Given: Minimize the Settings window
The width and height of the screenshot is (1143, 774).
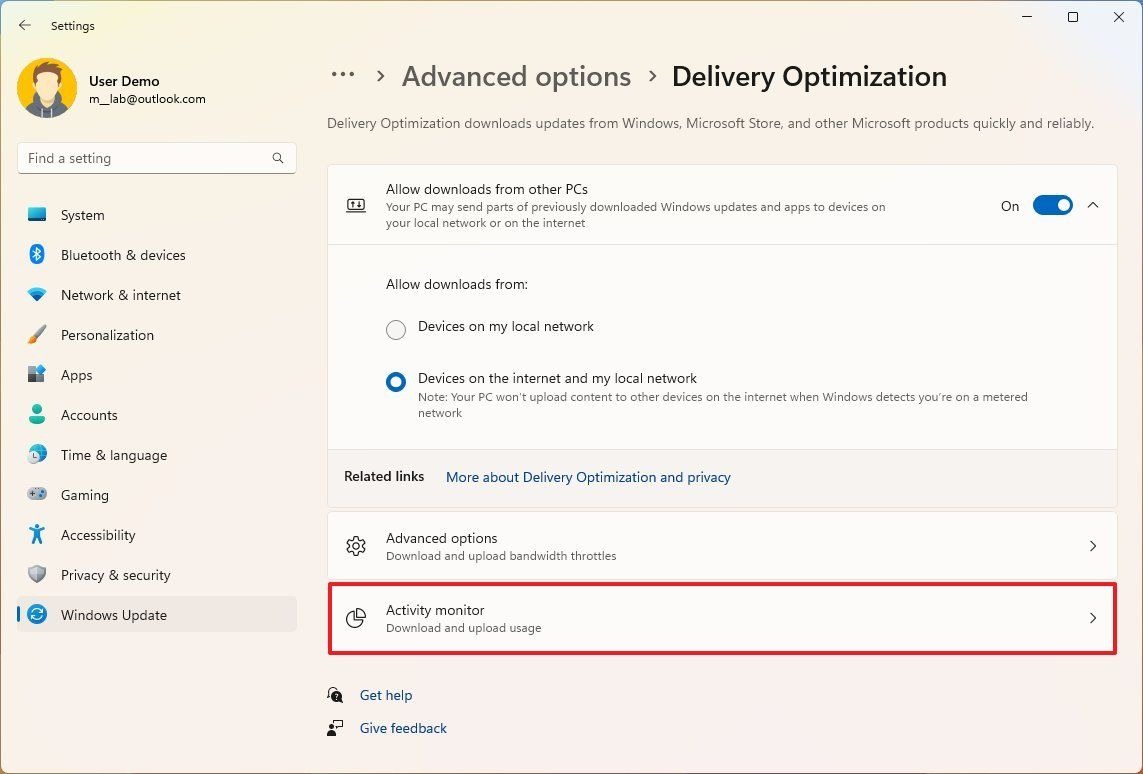Looking at the screenshot, I should (1027, 17).
